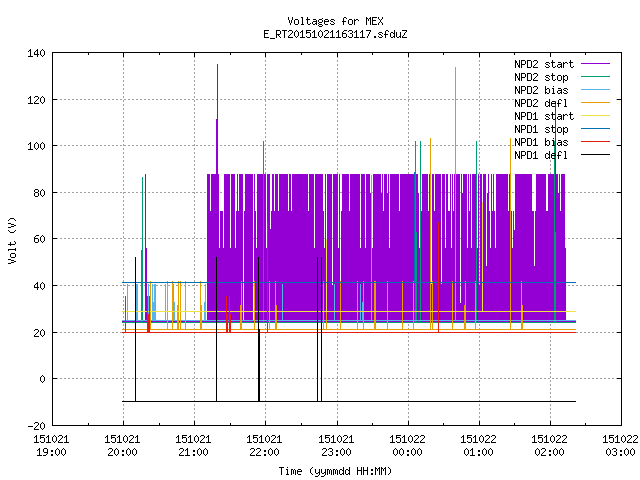Click the light blue NPD2 bias legend line
The width and height of the screenshot is (640, 480).
(596, 90)
